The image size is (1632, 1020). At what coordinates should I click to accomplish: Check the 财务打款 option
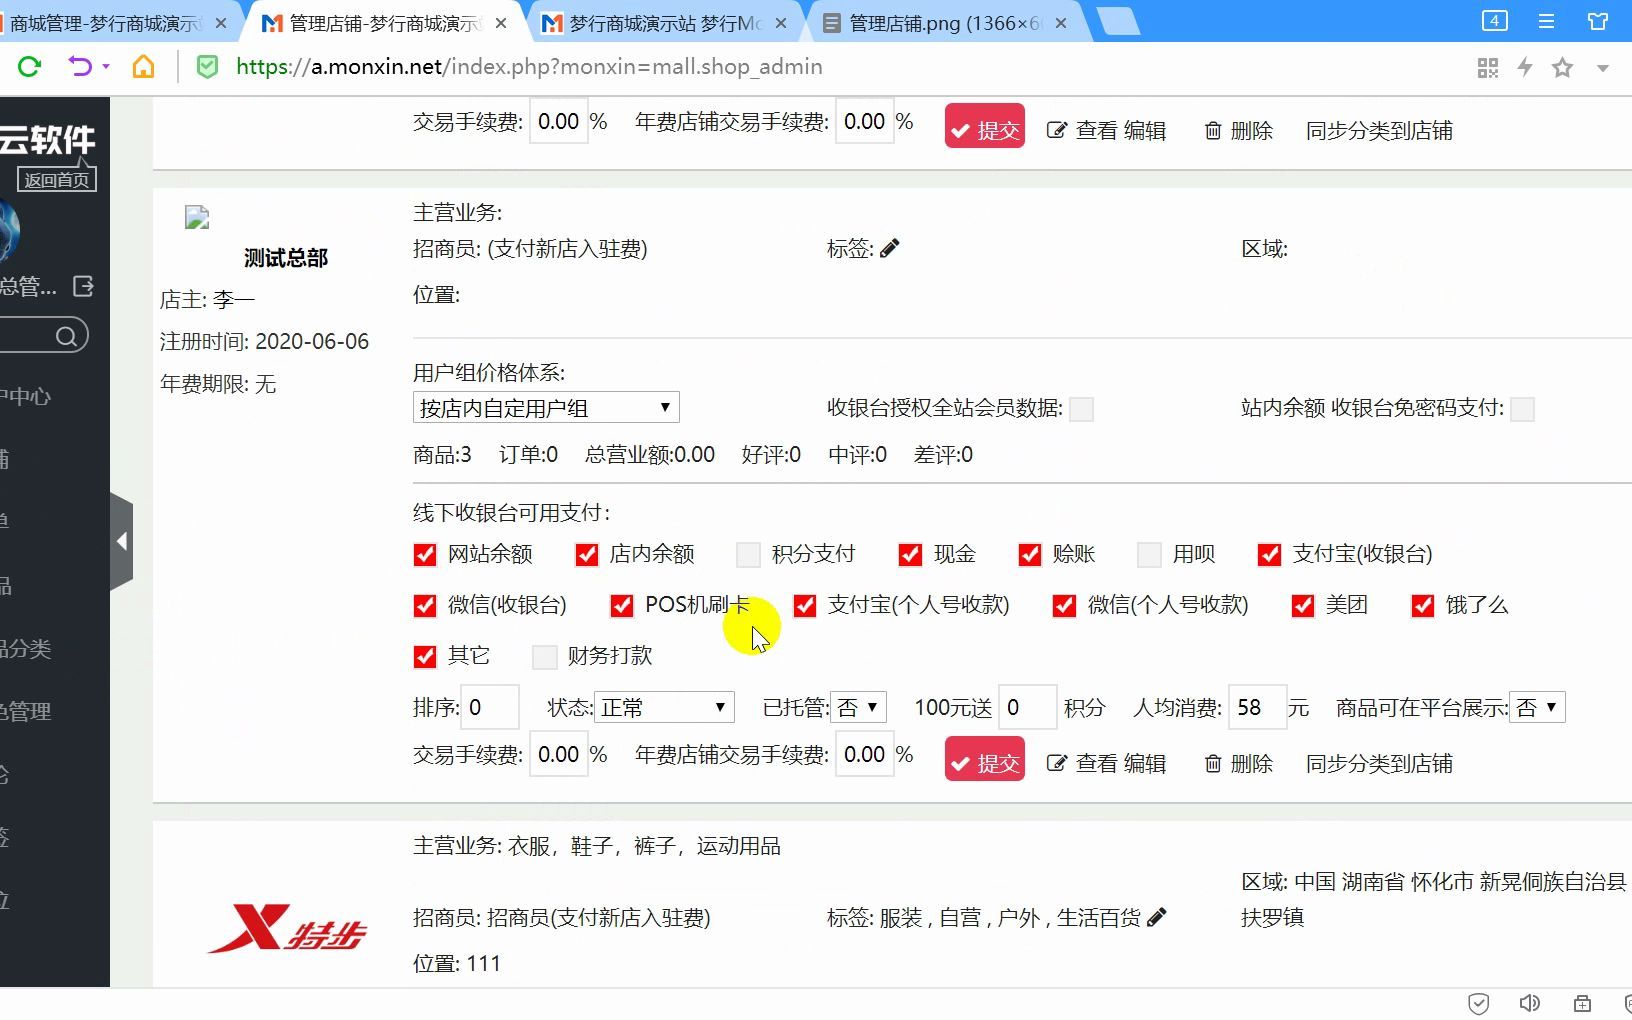tap(545, 656)
